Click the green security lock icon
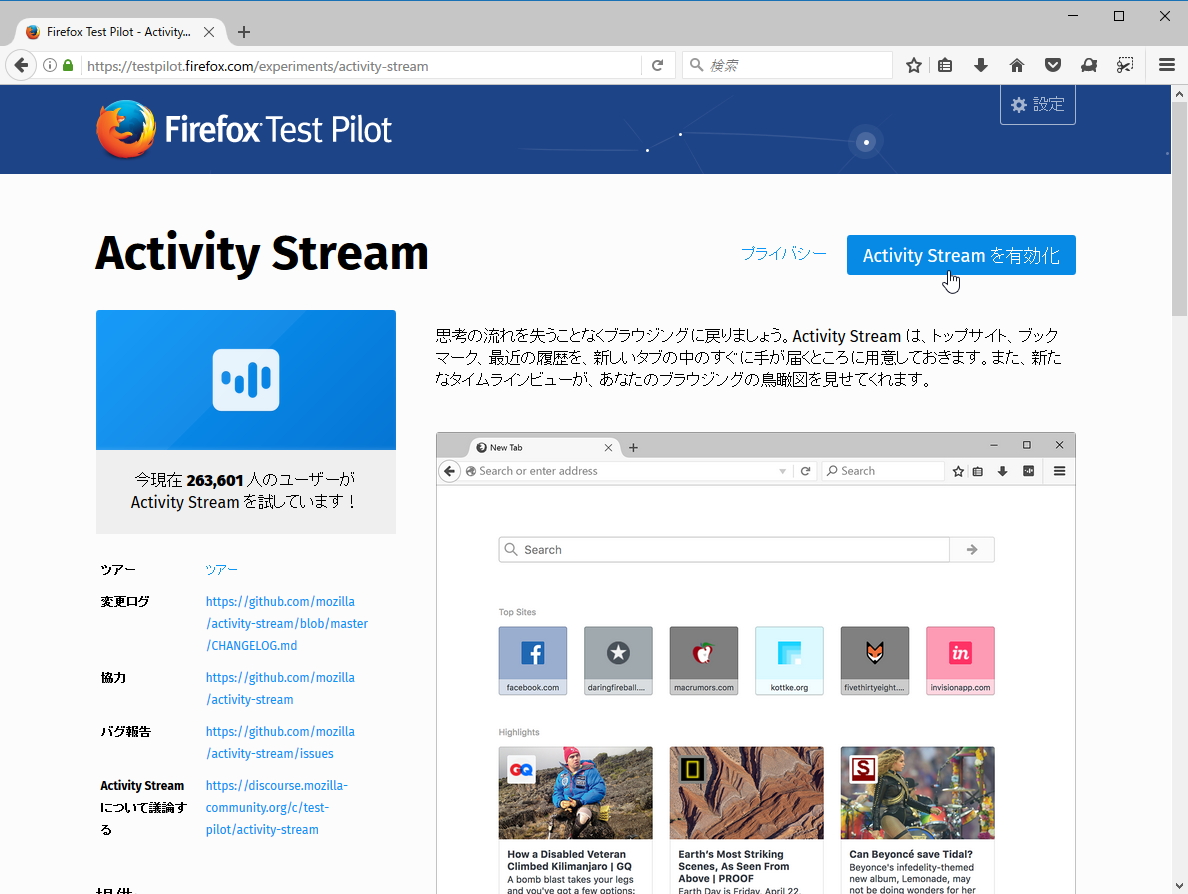The image size is (1188, 894). [x=66, y=64]
